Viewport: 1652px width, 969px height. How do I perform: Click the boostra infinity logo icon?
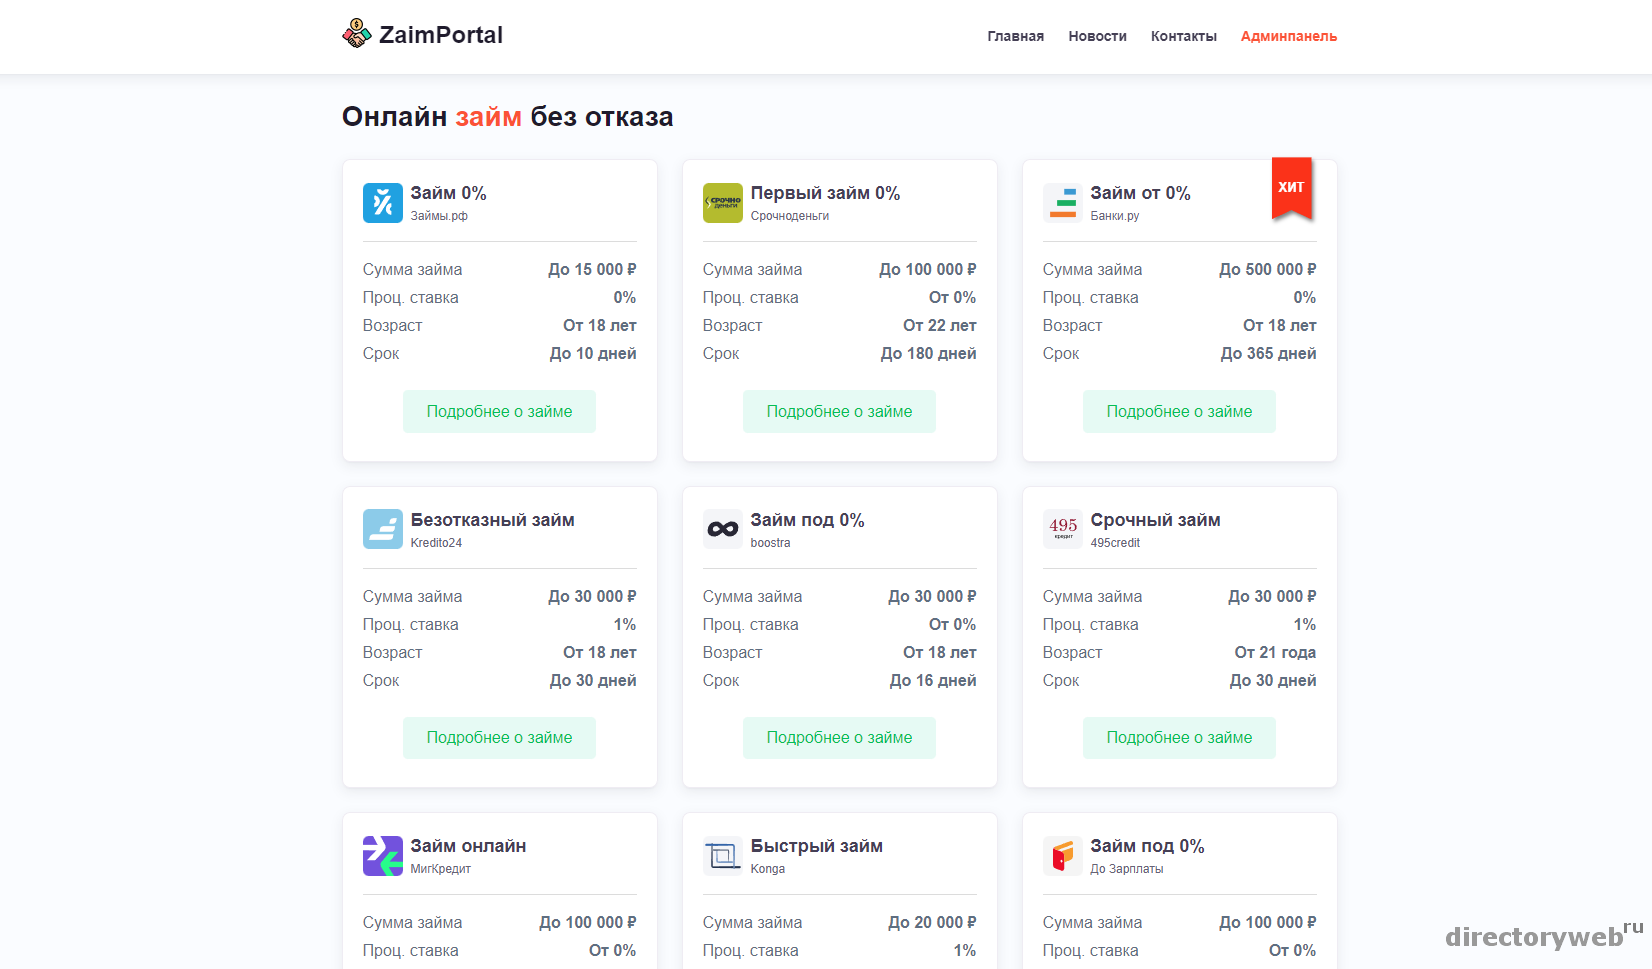tap(723, 529)
